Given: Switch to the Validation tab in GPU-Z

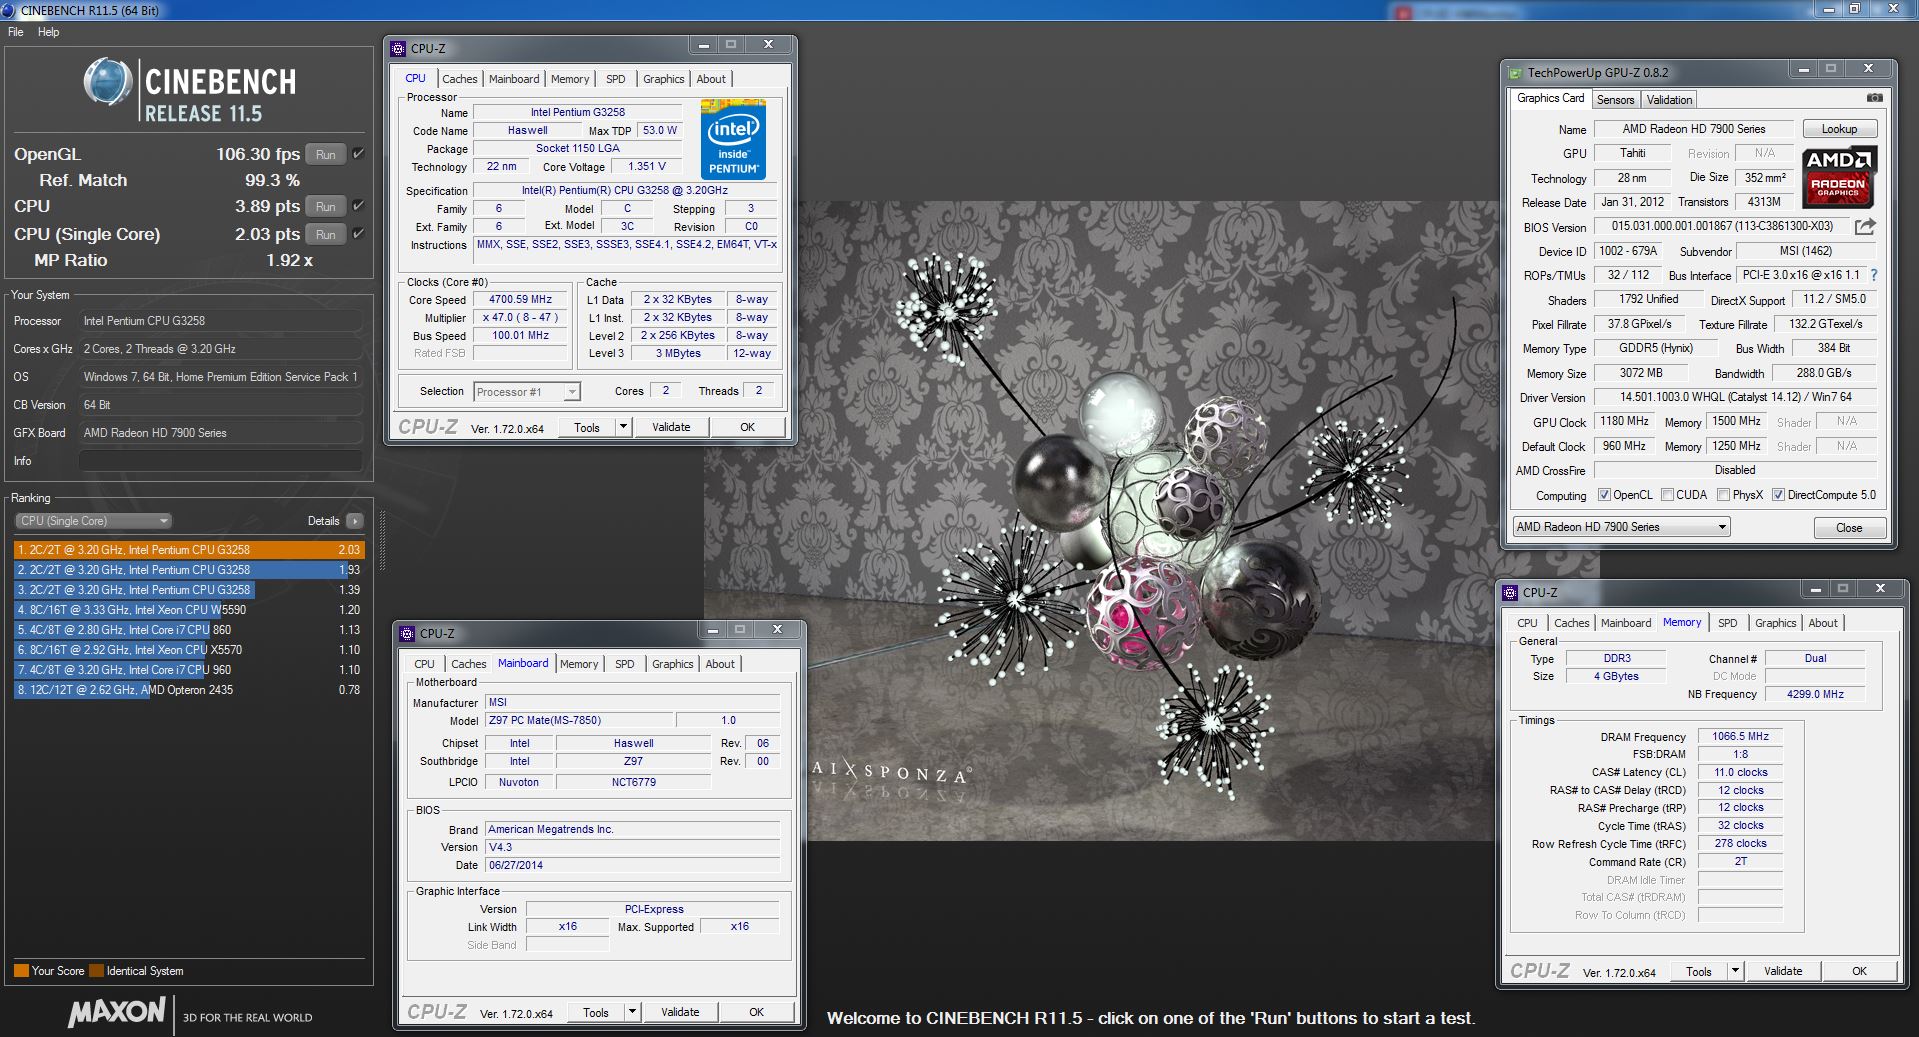Looking at the screenshot, I should point(1669,100).
